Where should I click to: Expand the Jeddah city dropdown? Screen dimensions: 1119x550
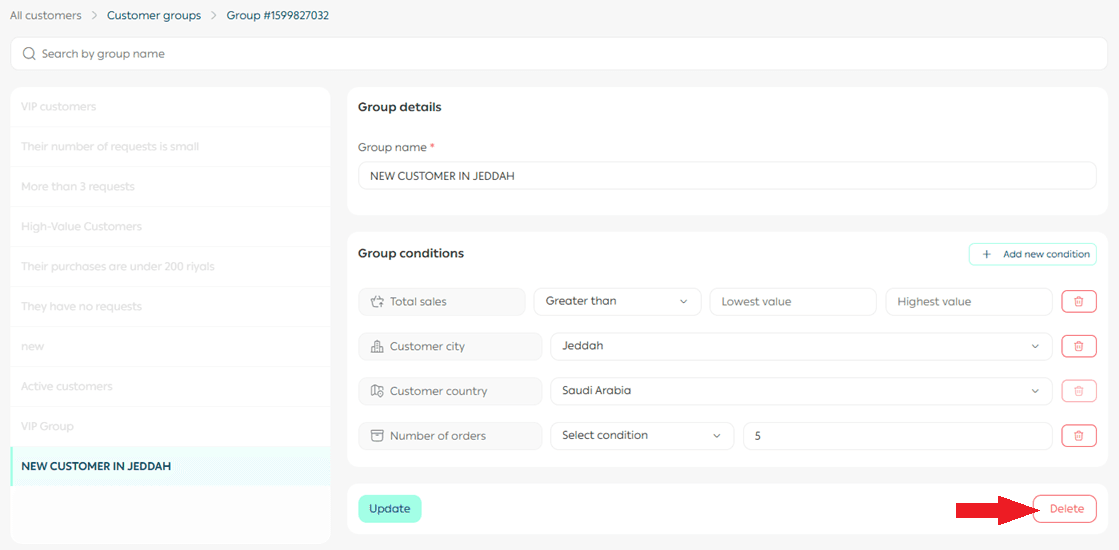800,346
